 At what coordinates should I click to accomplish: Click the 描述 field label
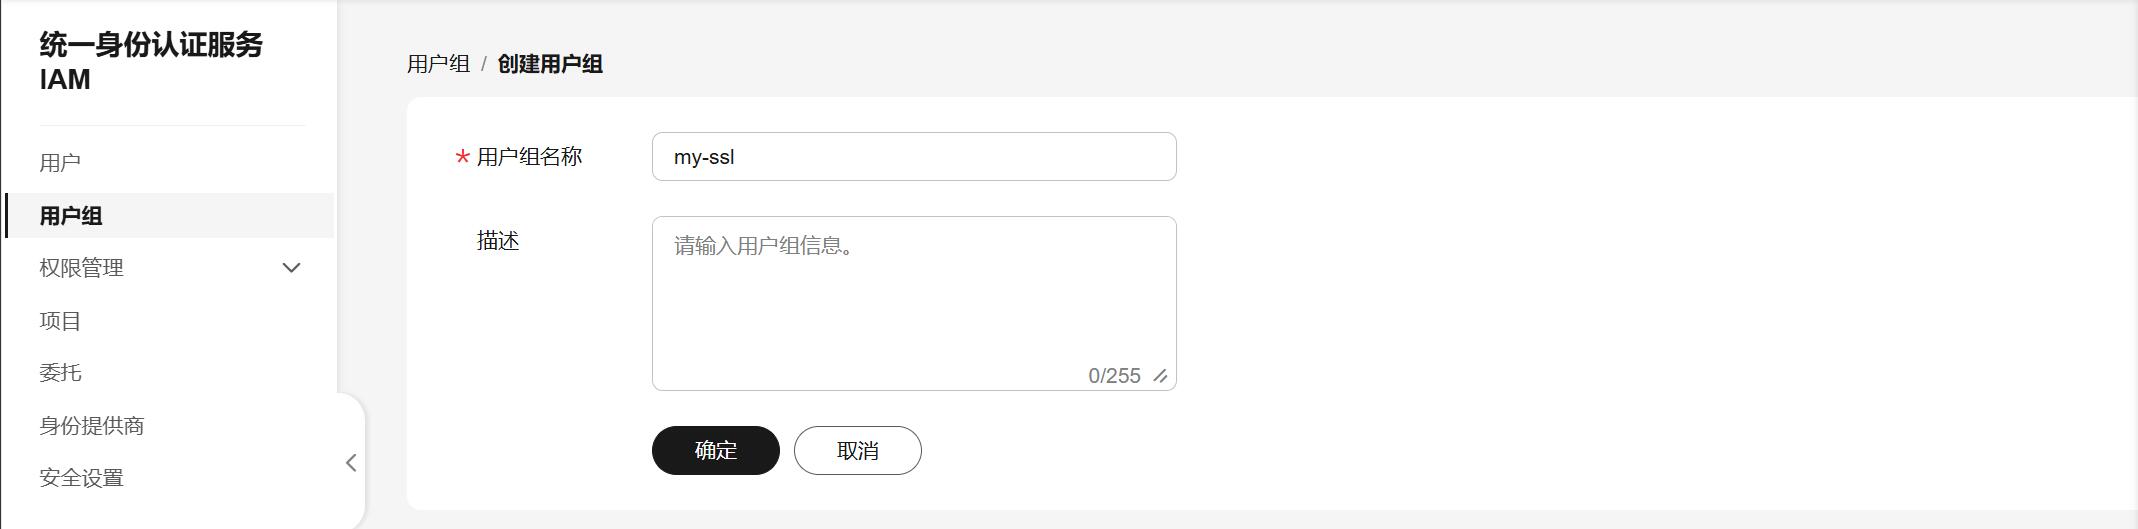click(x=498, y=241)
